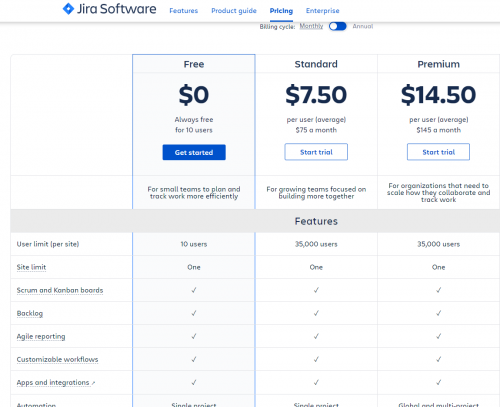The height and width of the screenshot is (407, 500).
Task: Open the Product guide nav tab
Action: (234, 11)
